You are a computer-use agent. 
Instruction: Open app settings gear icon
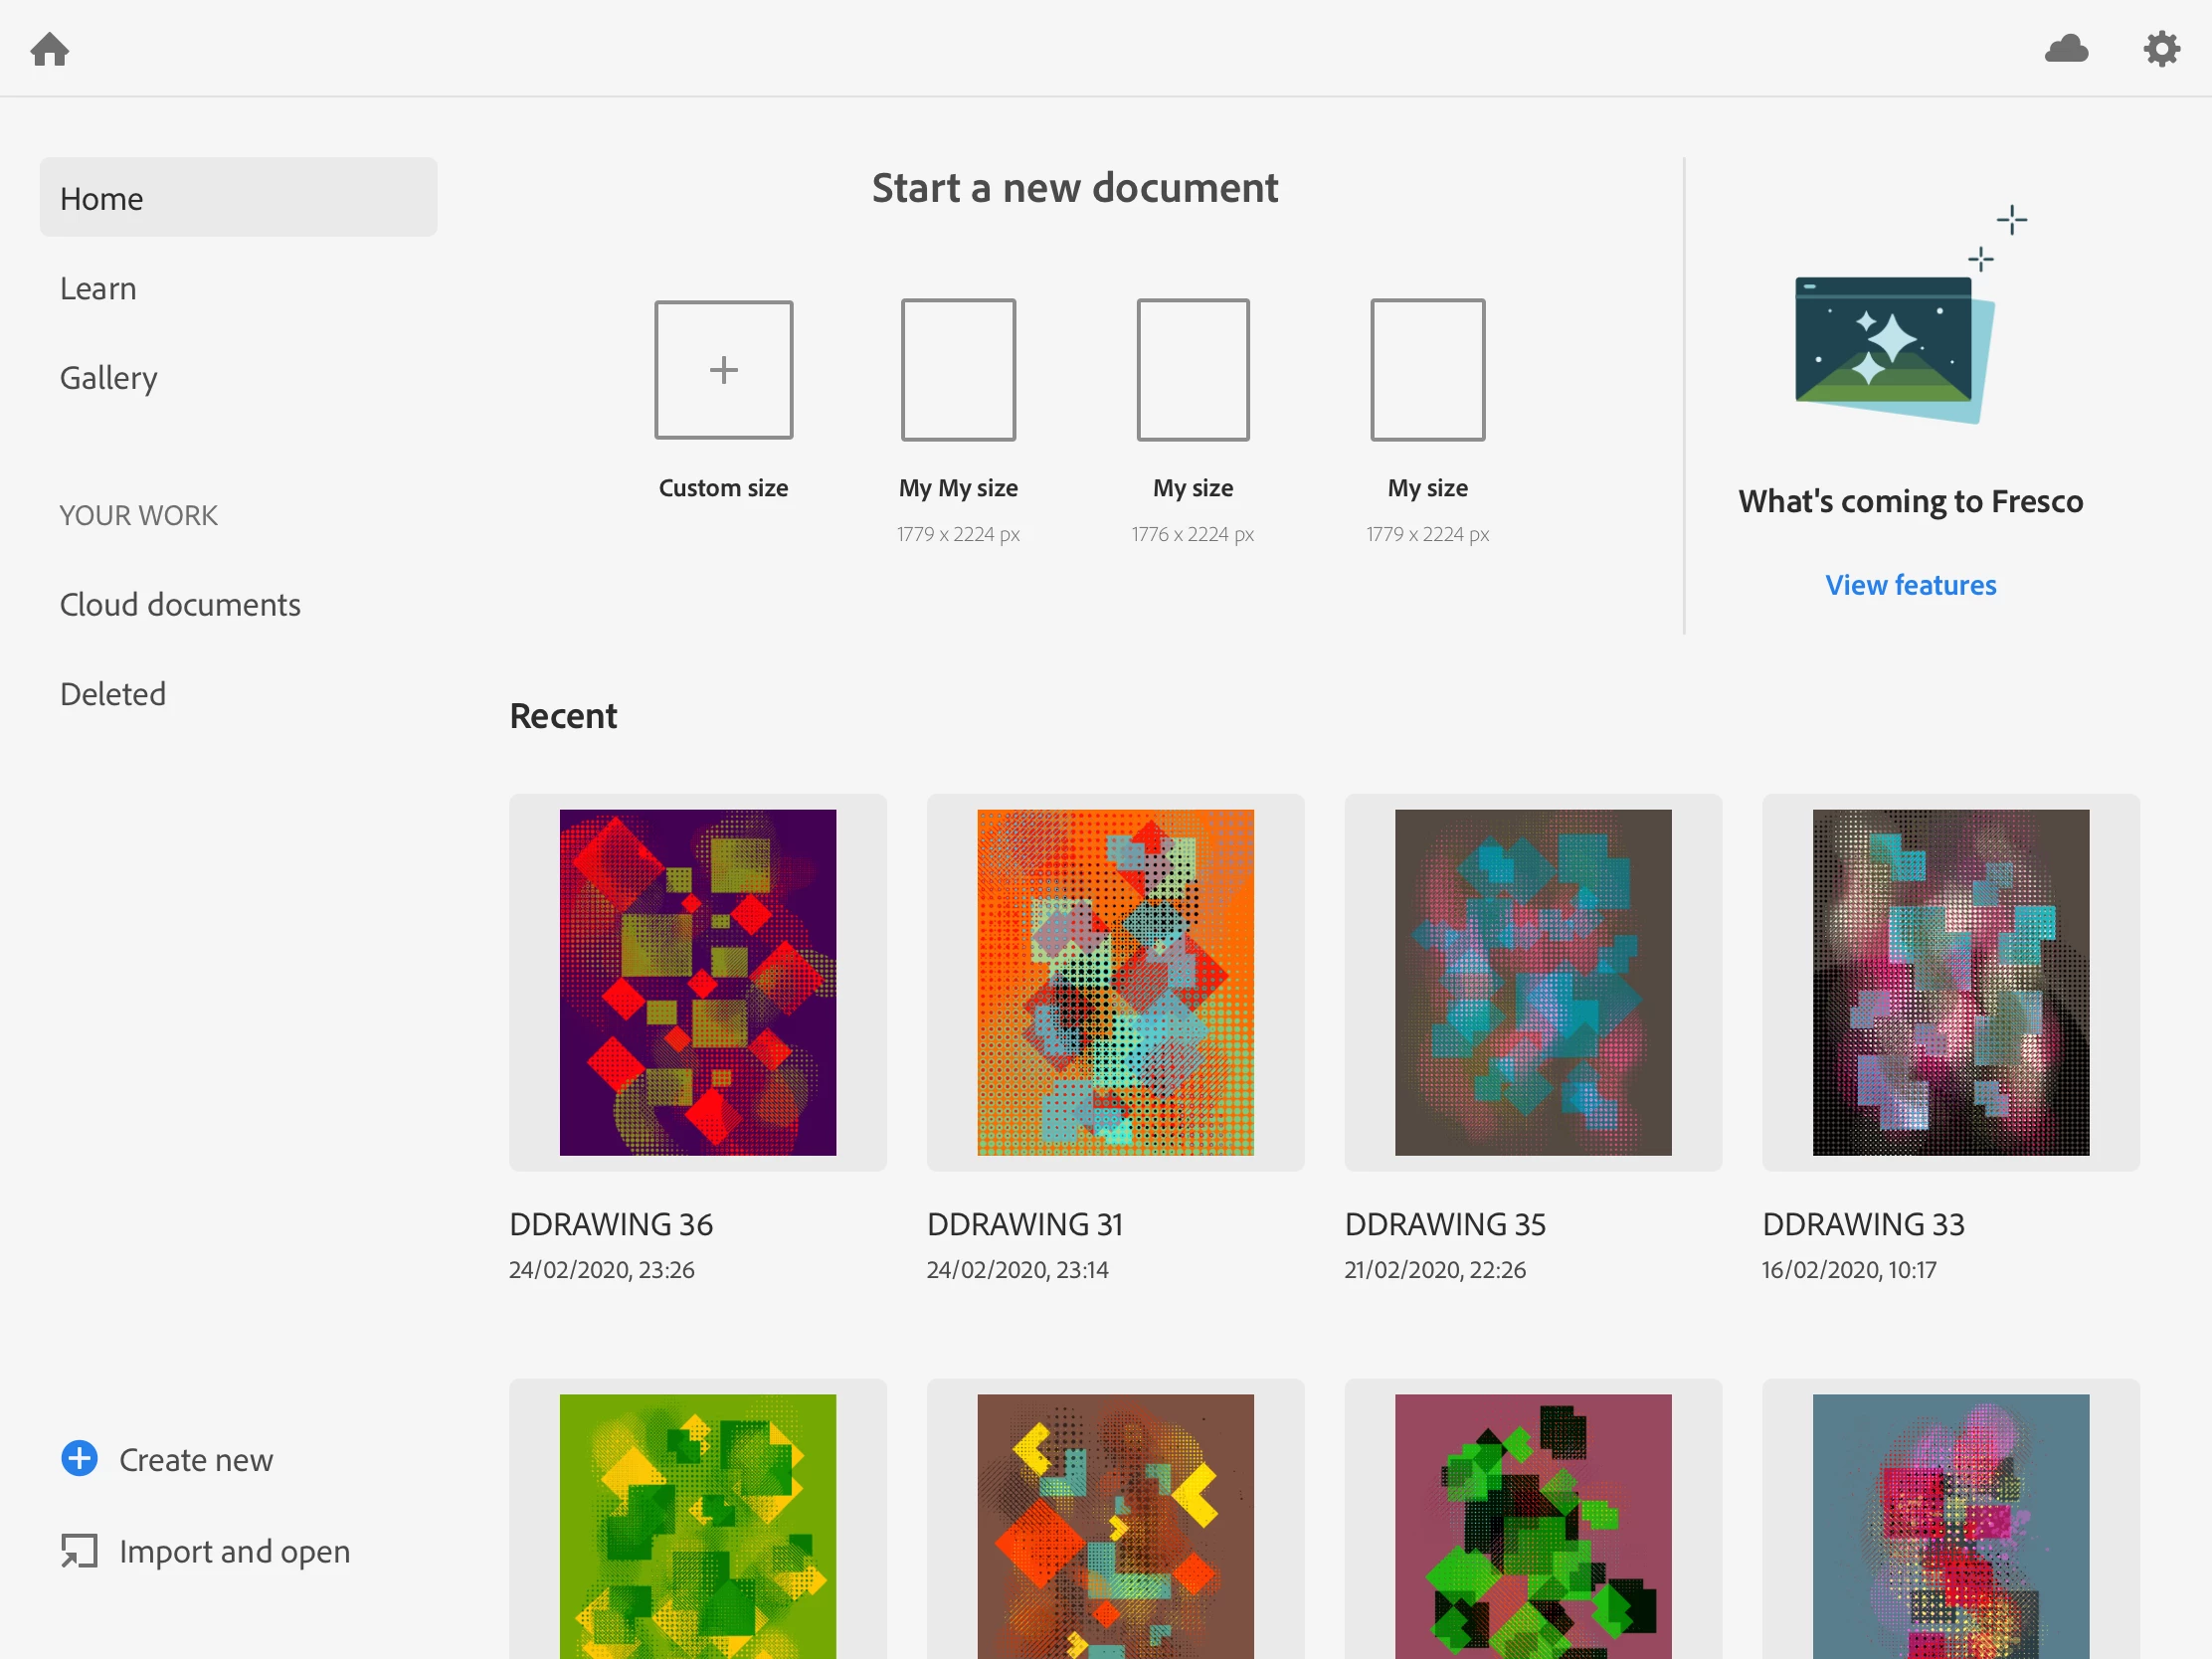pos(2161,48)
